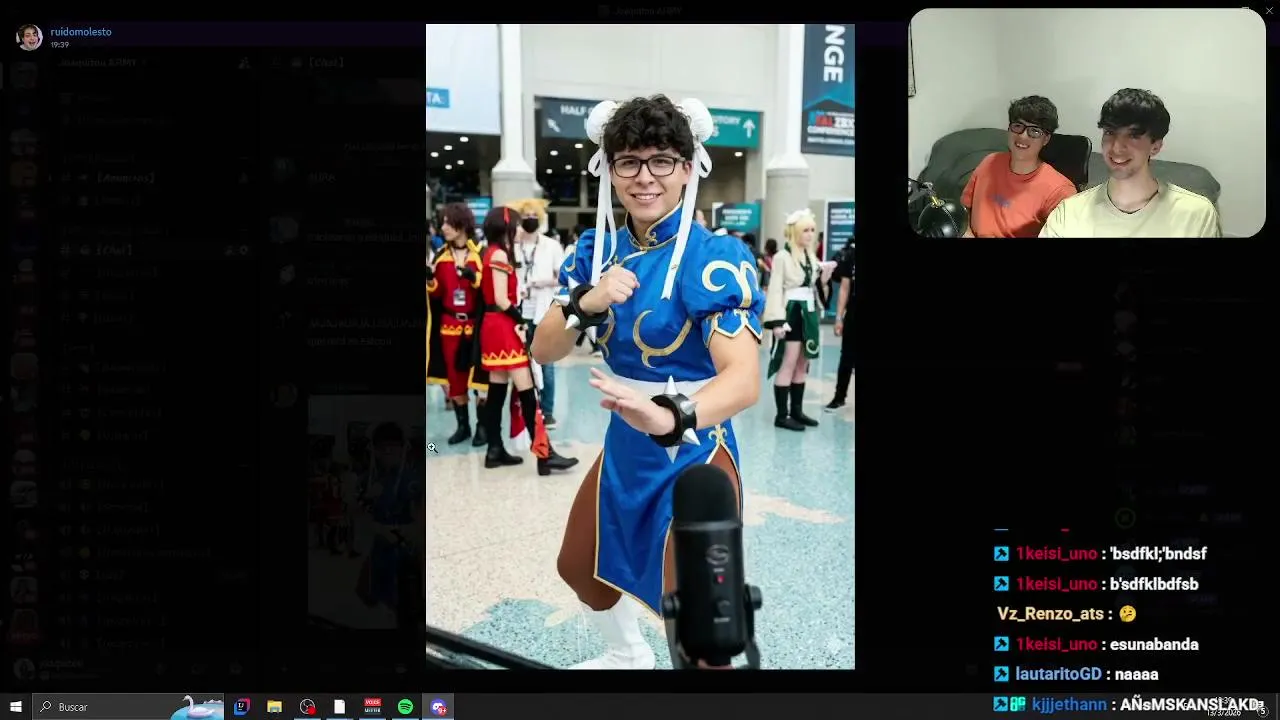This screenshot has height=720, width=1280.
Task: Click the taskbar clock and date
Action: 1222,707
